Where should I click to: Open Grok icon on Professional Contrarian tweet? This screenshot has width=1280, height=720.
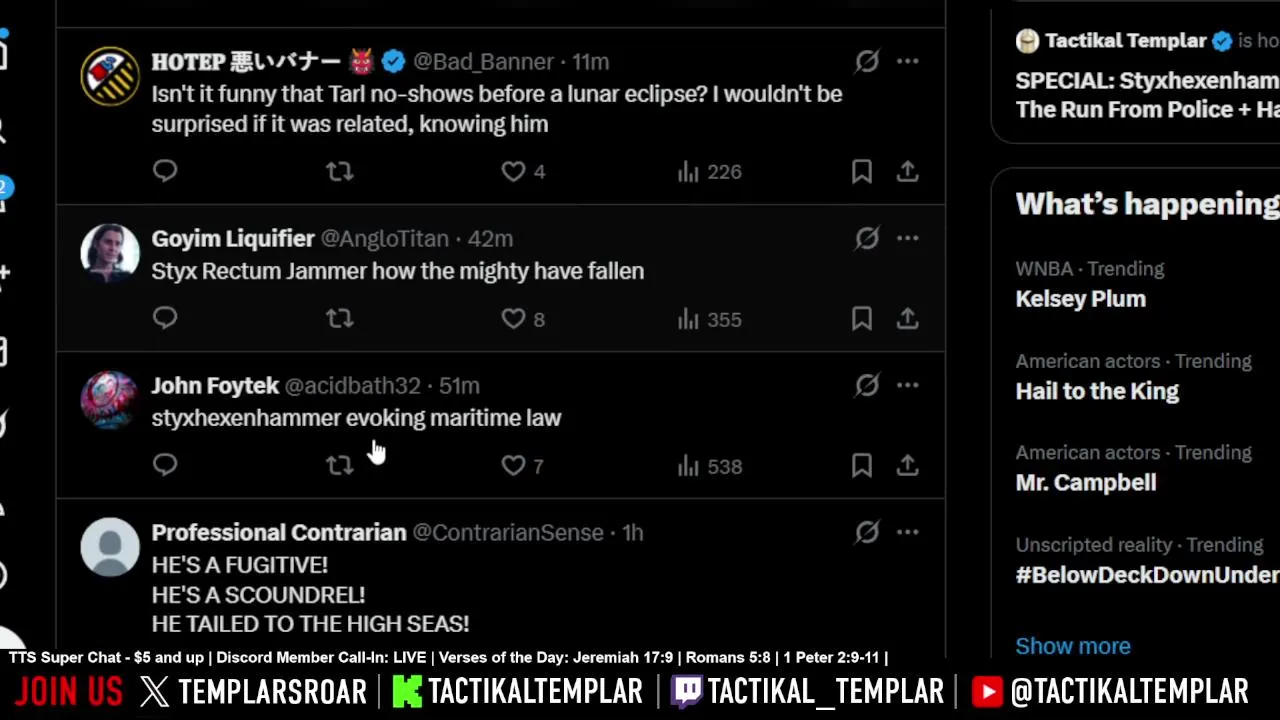[867, 532]
